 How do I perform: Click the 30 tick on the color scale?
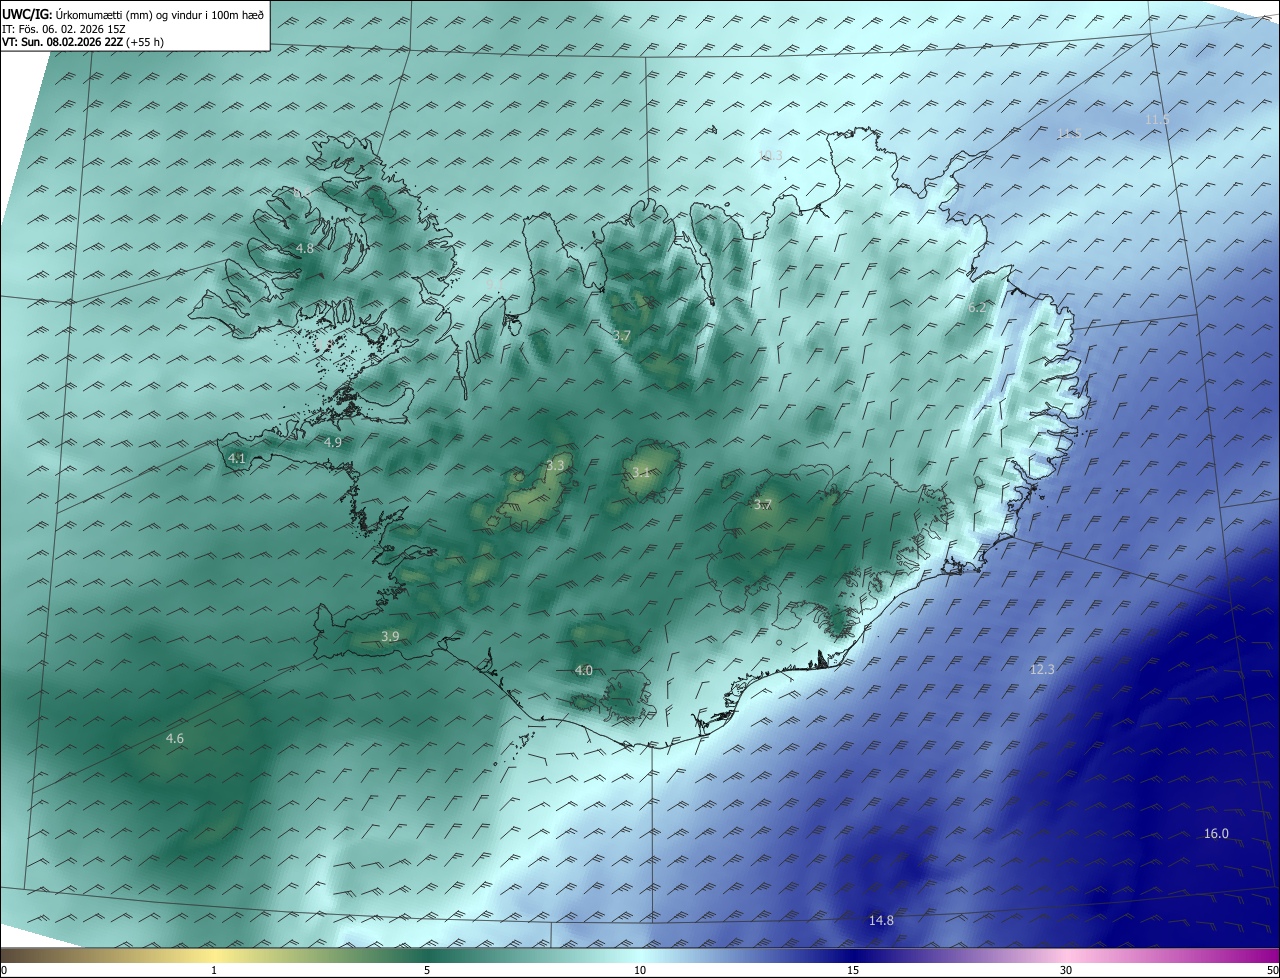[1066, 970]
